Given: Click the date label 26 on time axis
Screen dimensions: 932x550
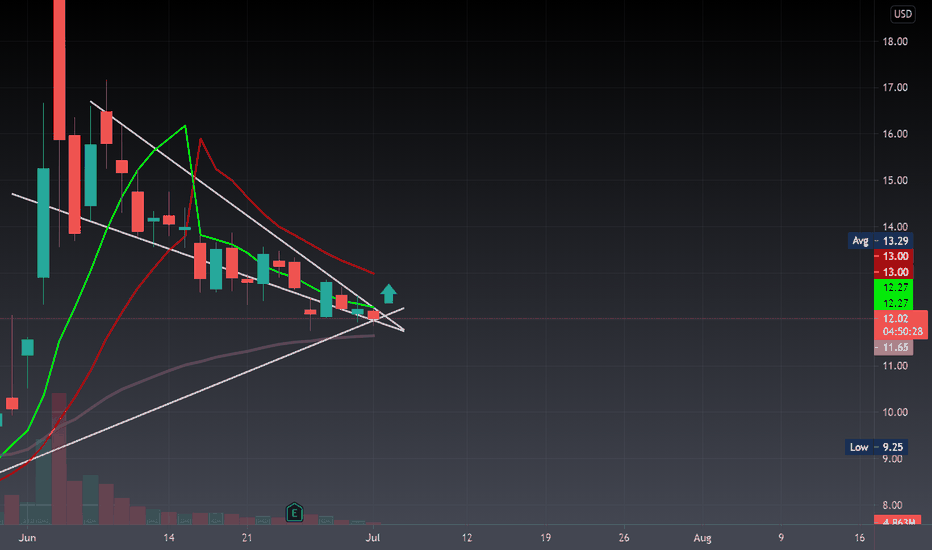Looking at the screenshot, I should click(624, 538).
